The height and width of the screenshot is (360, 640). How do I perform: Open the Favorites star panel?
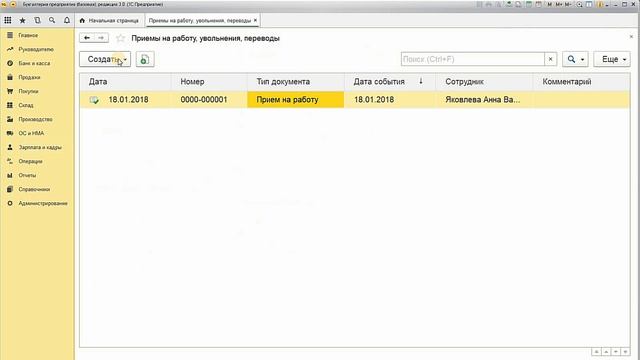click(22, 20)
